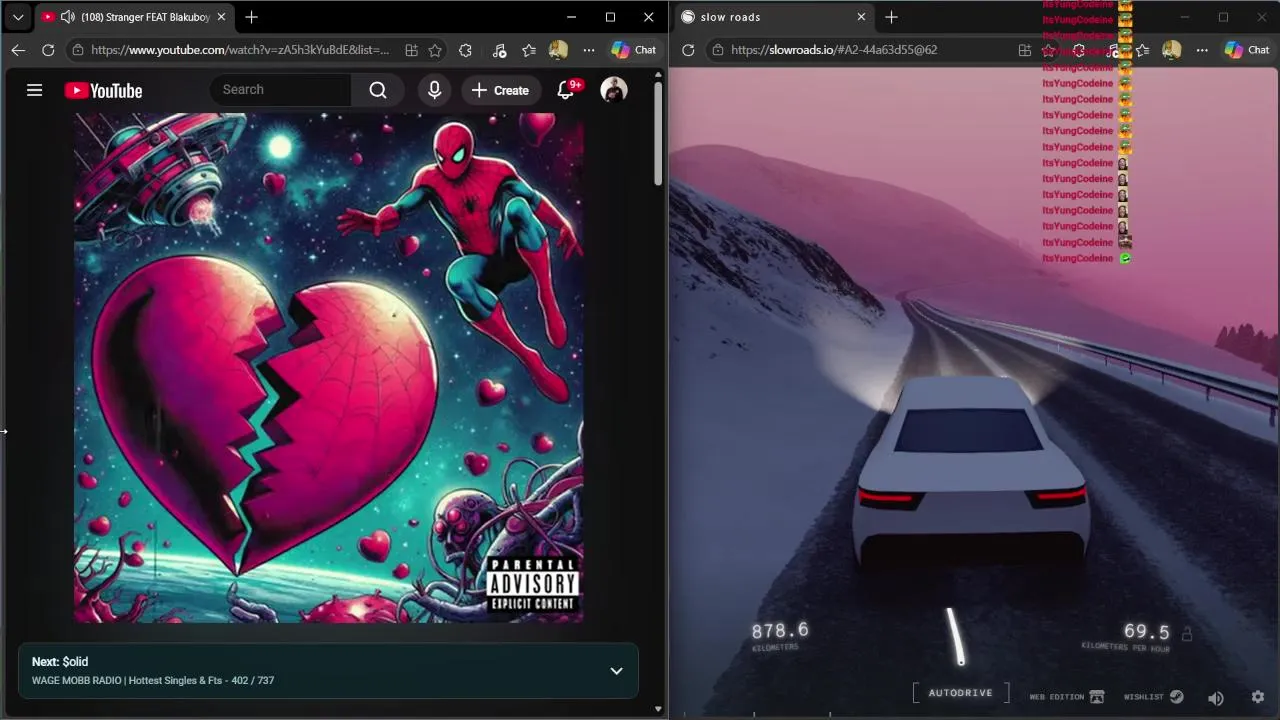Toggle the speed lock padlock icon

click(x=1187, y=634)
